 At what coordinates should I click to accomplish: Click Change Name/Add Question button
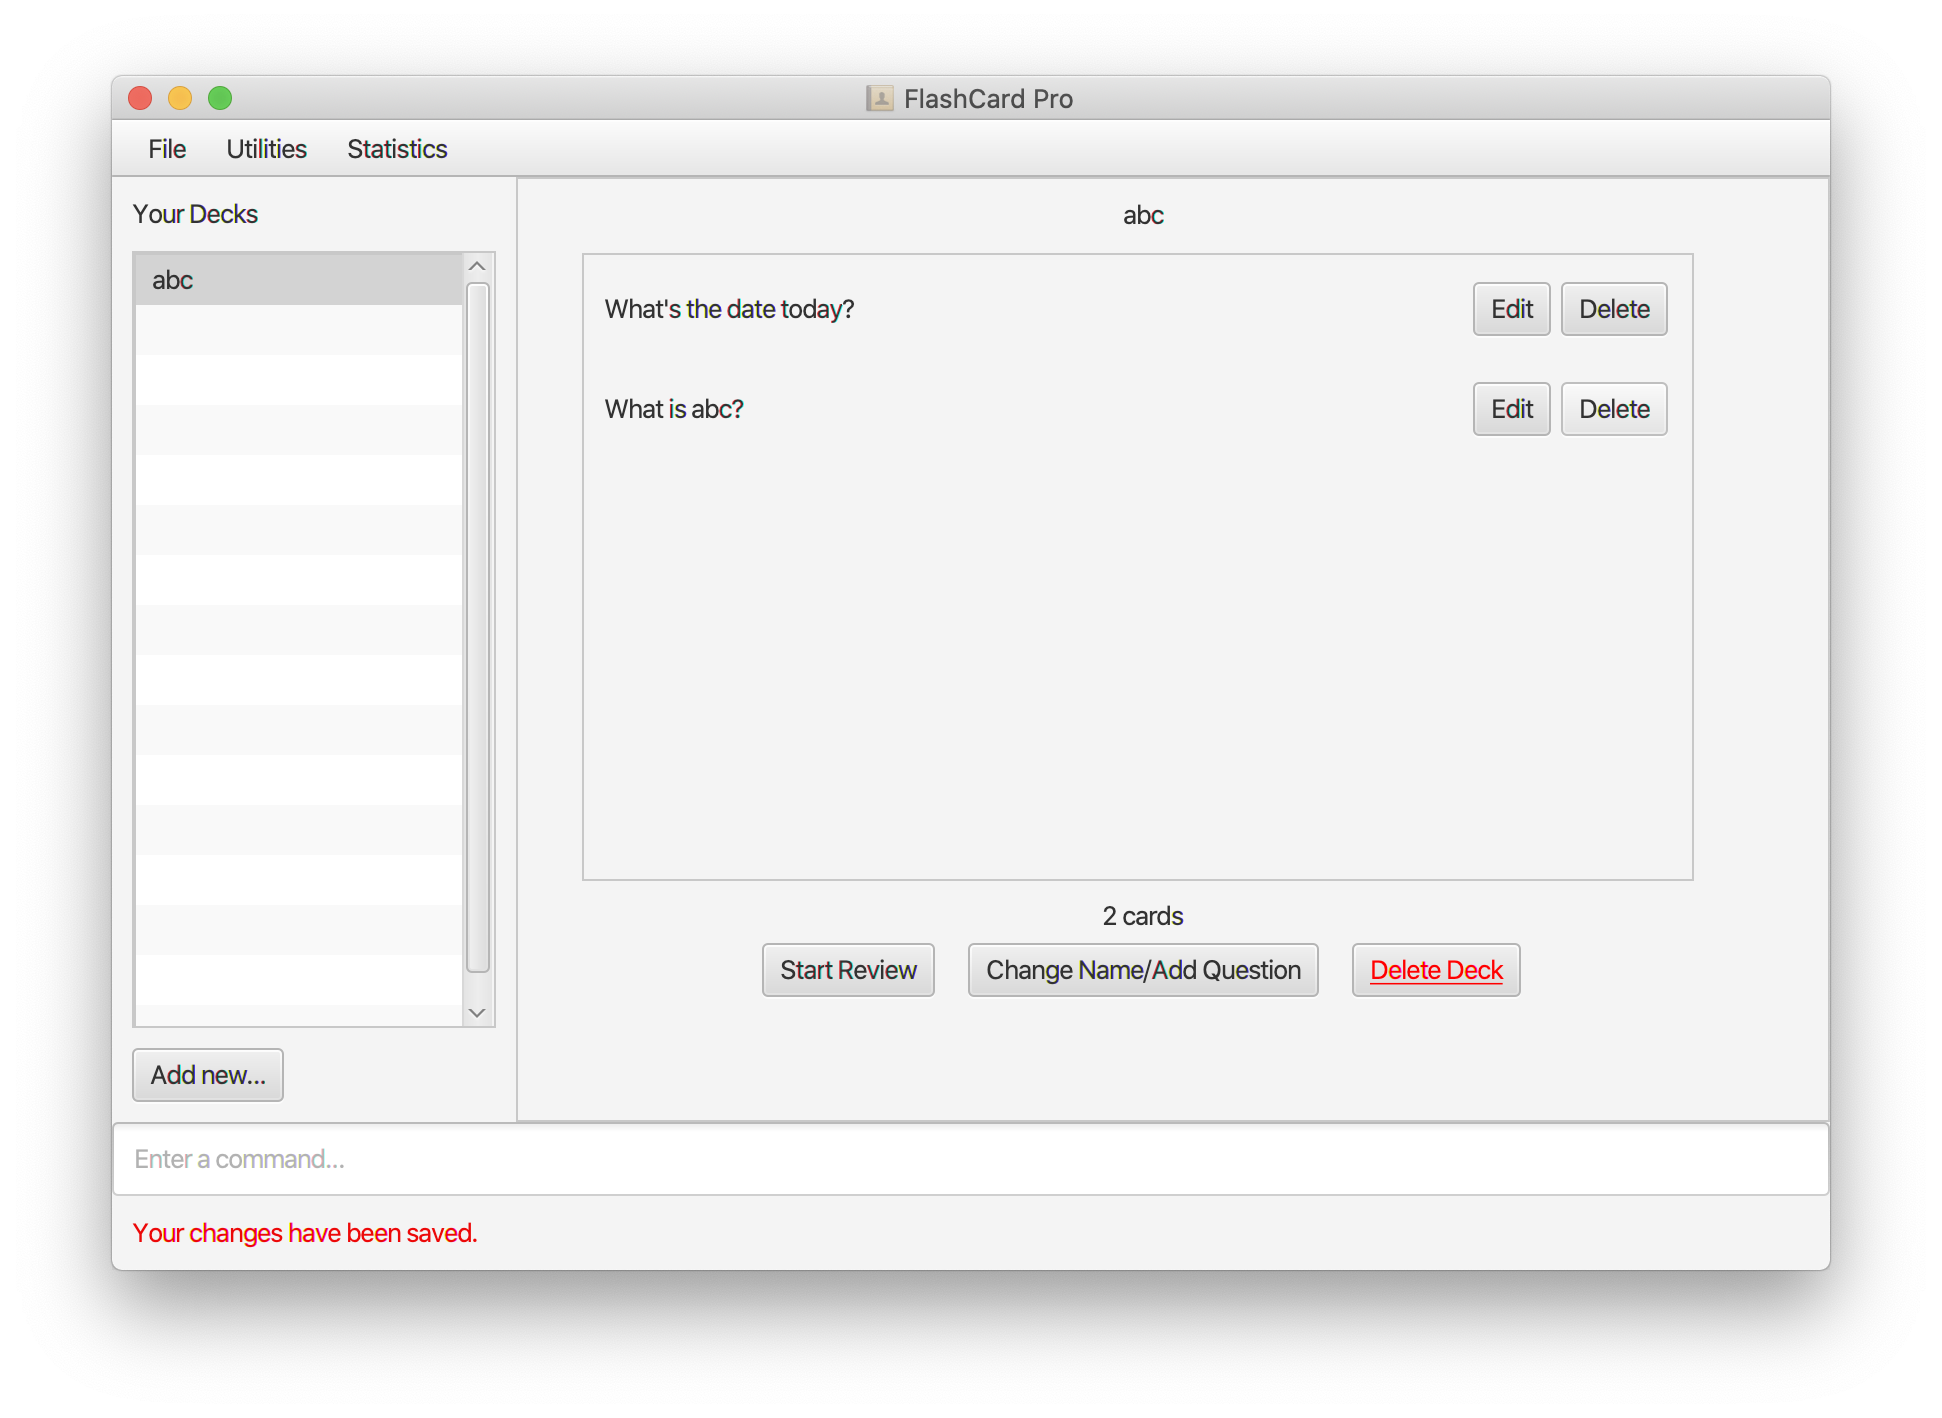coord(1142,970)
